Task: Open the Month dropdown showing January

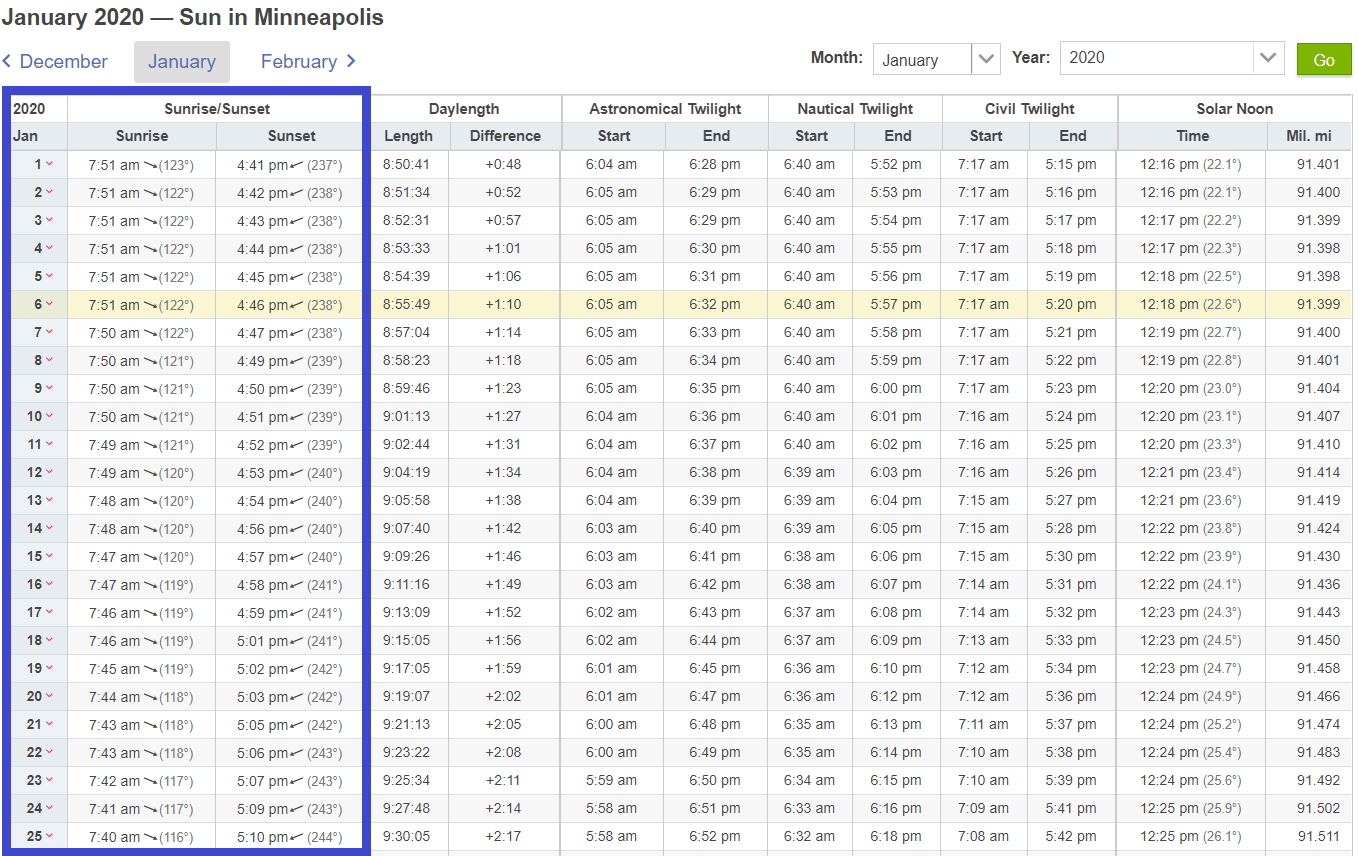Action: [936, 59]
